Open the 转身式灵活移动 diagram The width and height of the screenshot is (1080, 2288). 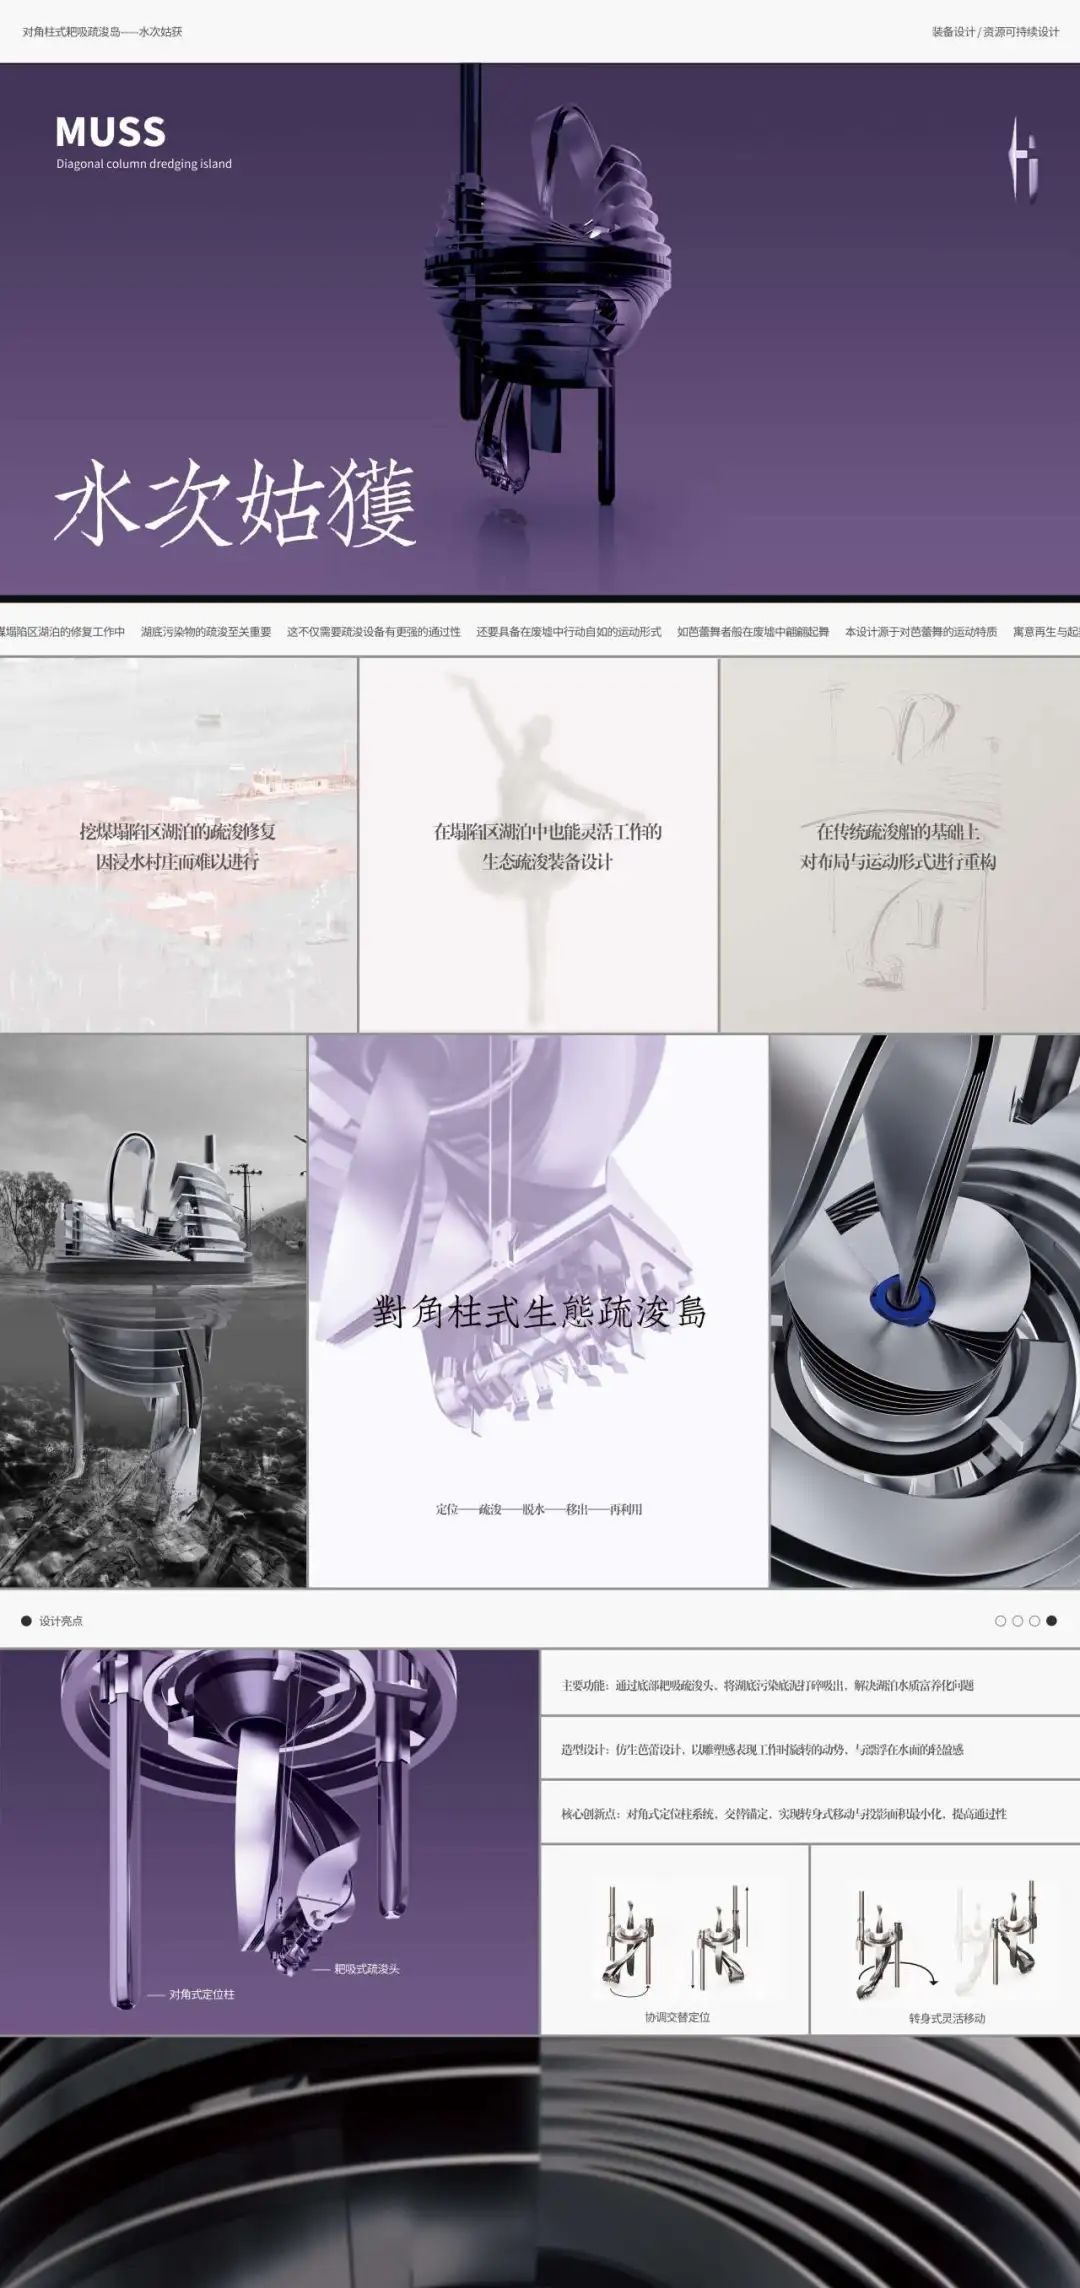click(946, 1939)
